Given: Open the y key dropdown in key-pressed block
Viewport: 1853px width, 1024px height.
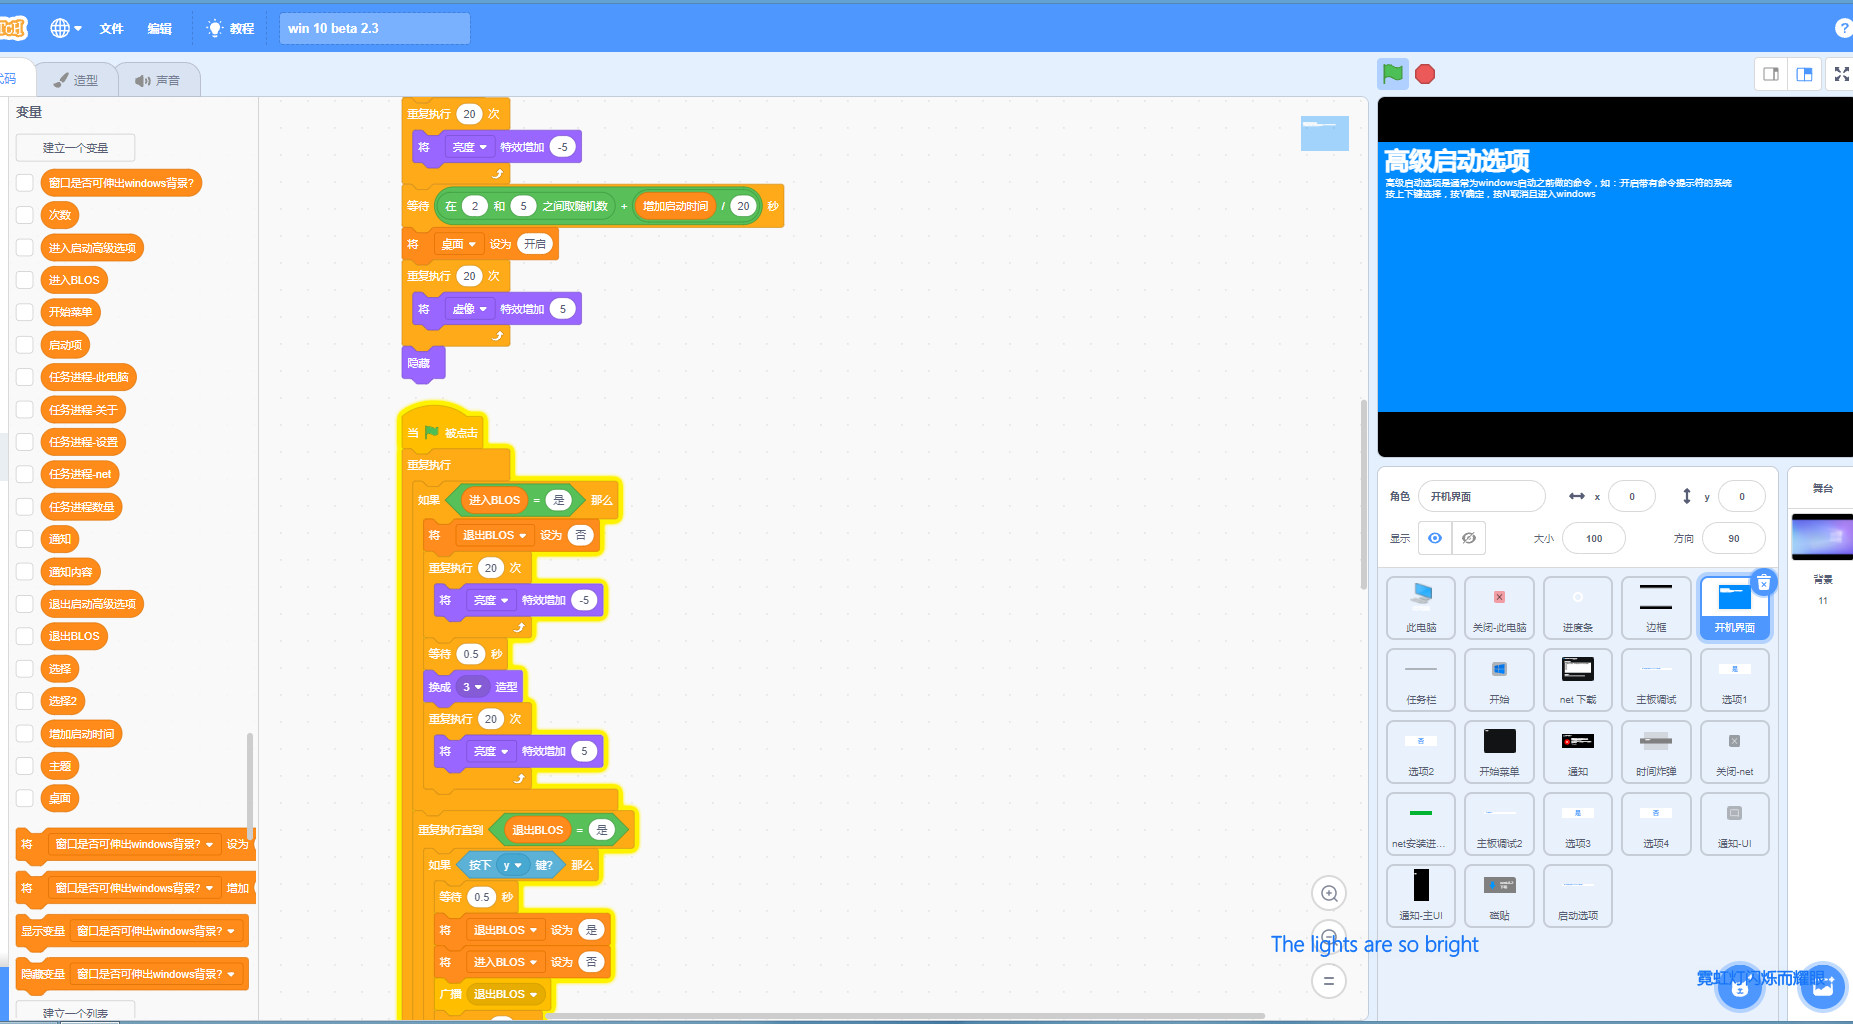Looking at the screenshot, I should pyautogui.click(x=512, y=865).
